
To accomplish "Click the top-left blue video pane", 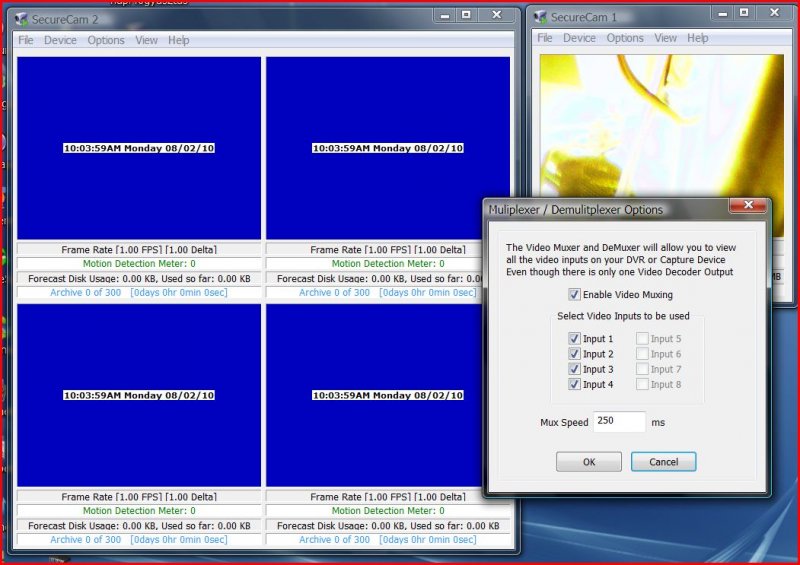I will pos(139,148).
